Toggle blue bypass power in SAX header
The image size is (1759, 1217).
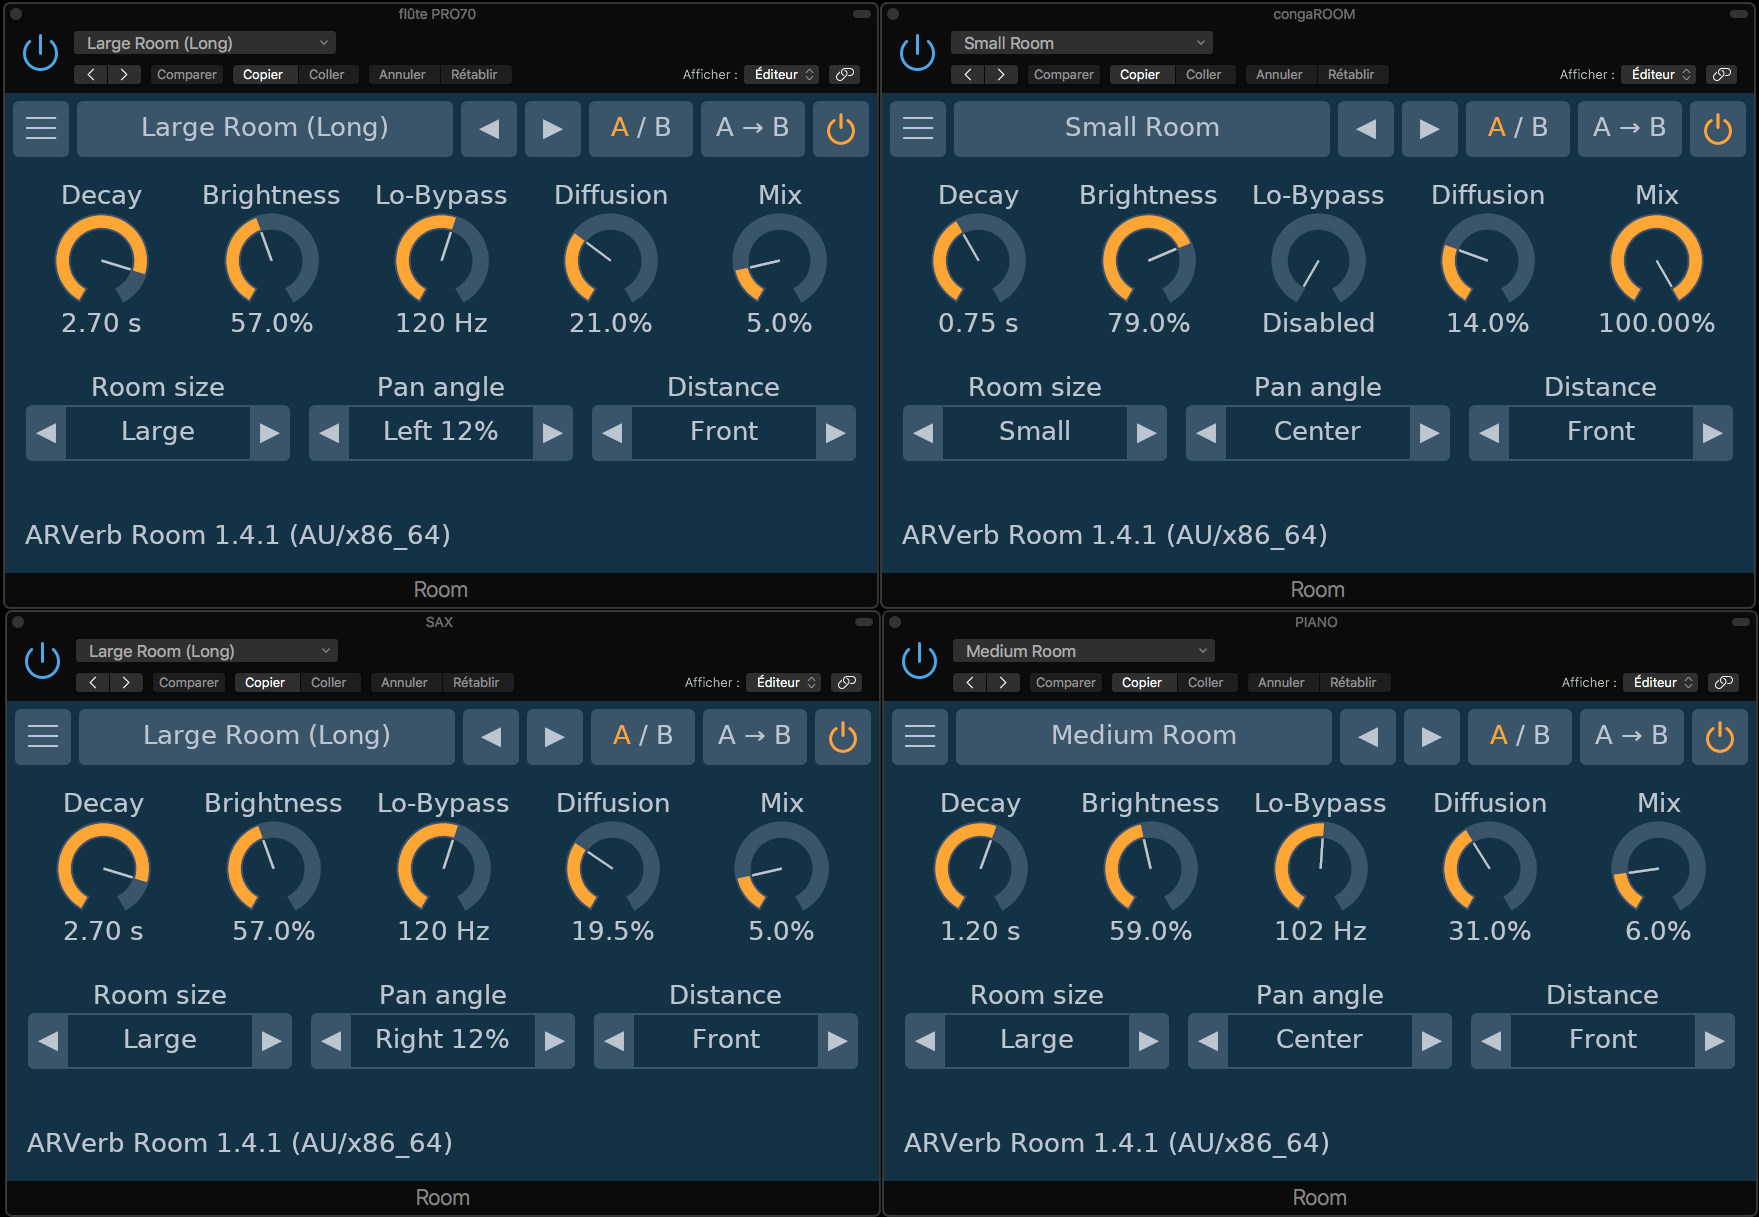[42, 660]
